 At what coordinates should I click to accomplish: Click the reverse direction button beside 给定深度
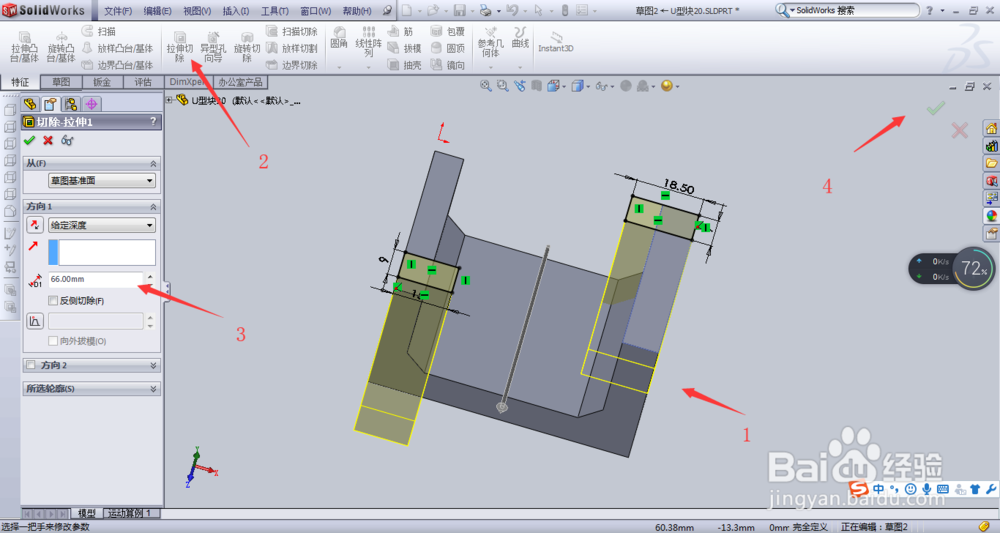[x=34, y=224]
